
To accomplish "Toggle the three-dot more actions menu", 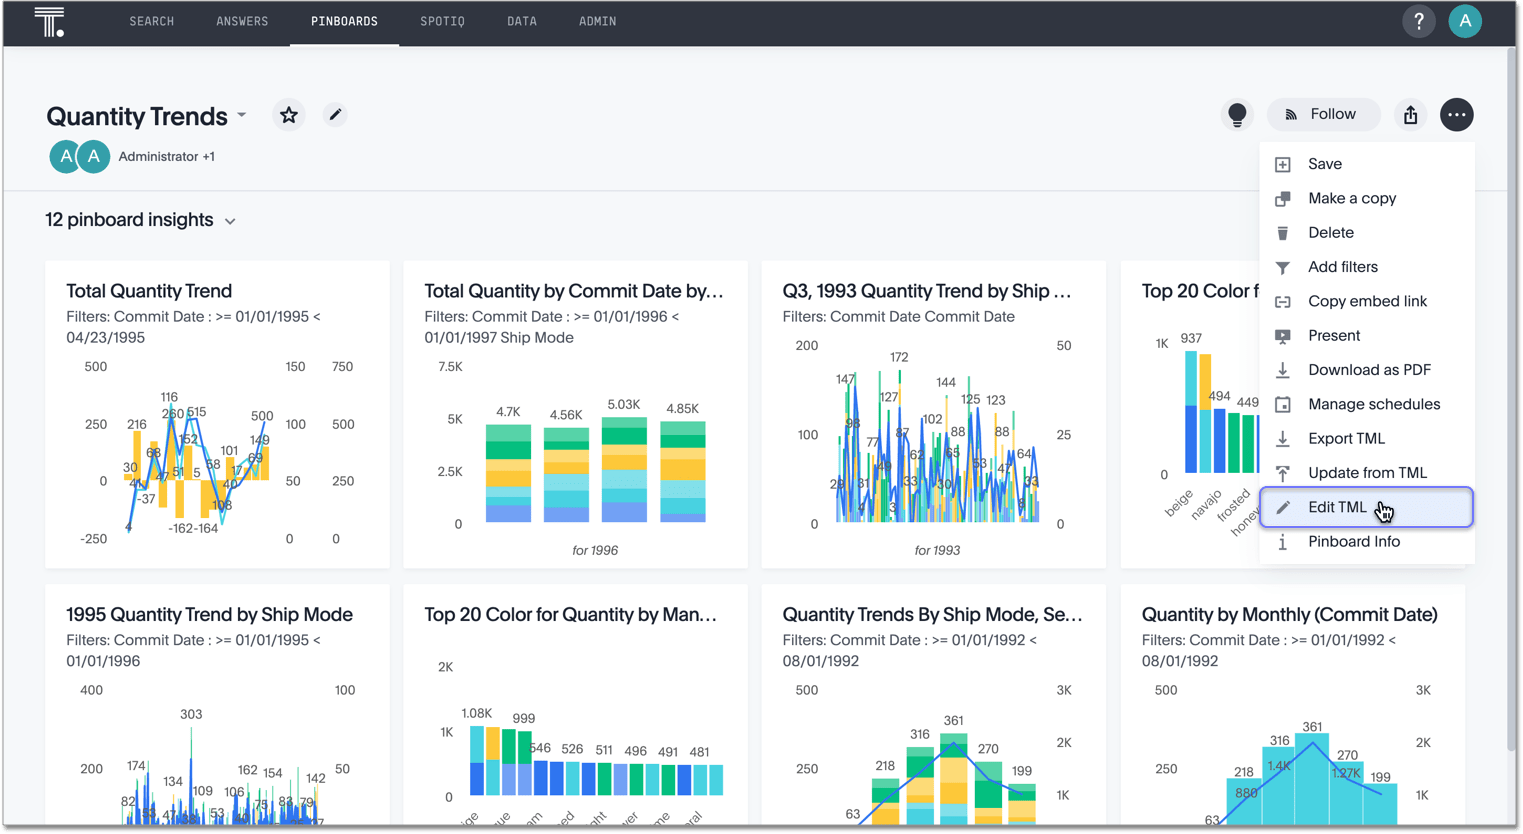I will click(1456, 115).
